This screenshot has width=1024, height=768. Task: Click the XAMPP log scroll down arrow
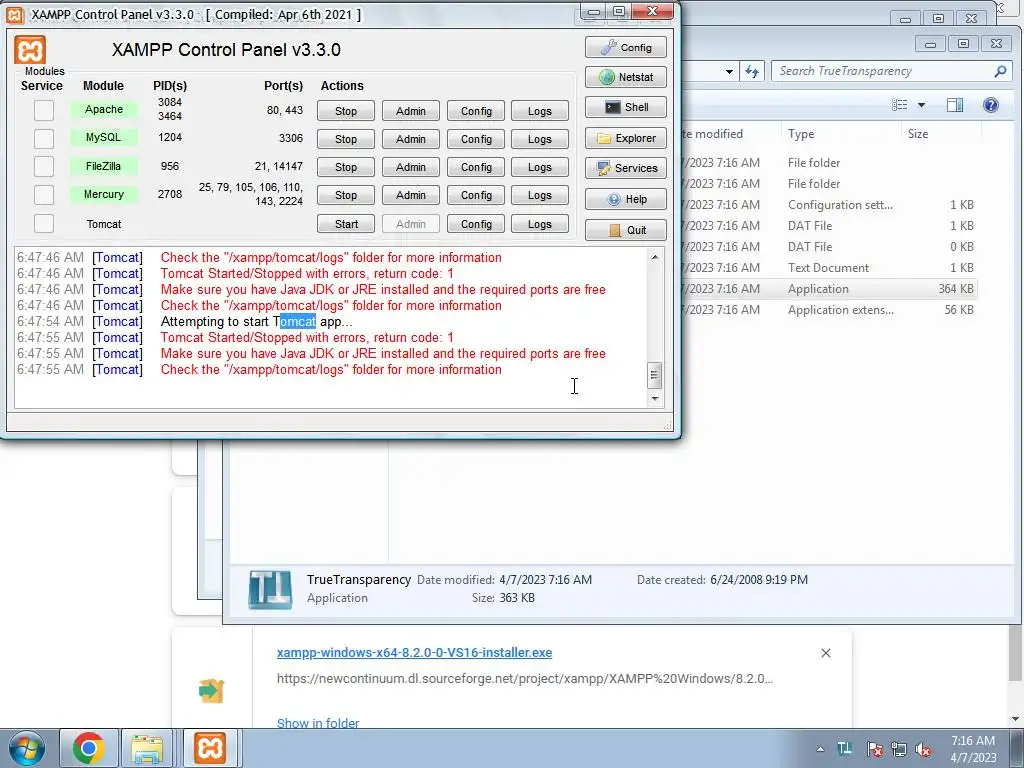655,398
